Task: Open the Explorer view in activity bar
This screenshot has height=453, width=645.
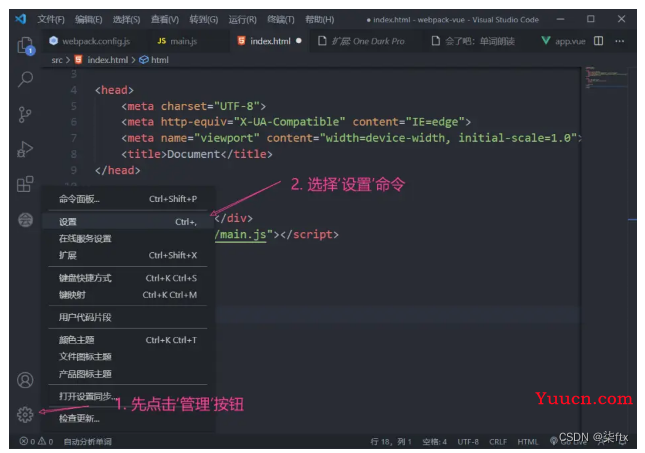Action: coord(26,45)
